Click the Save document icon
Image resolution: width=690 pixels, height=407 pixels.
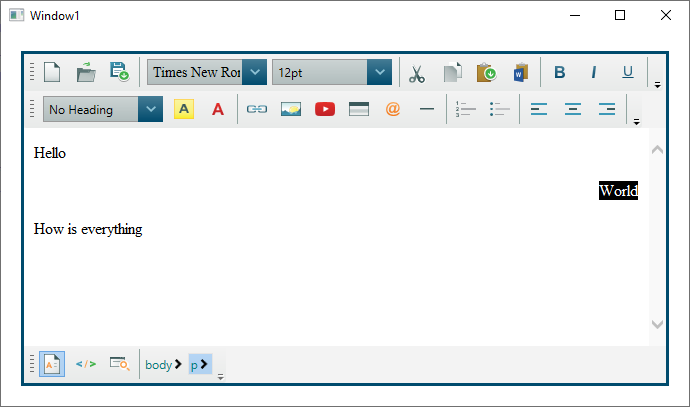tap(119, 72)
